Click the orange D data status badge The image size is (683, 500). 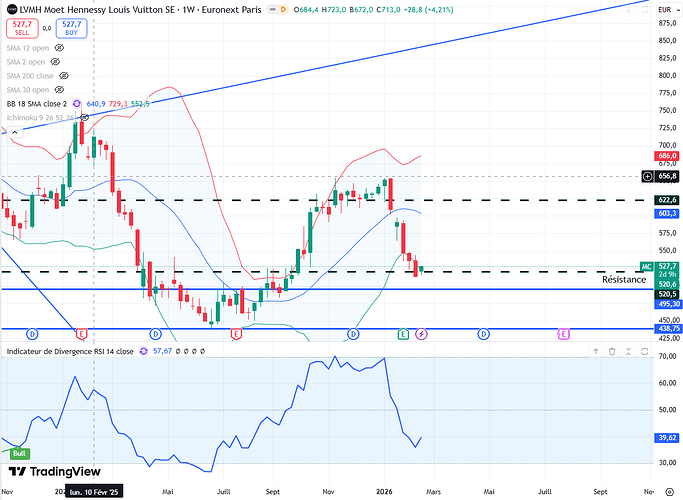[x=283, y=10]
